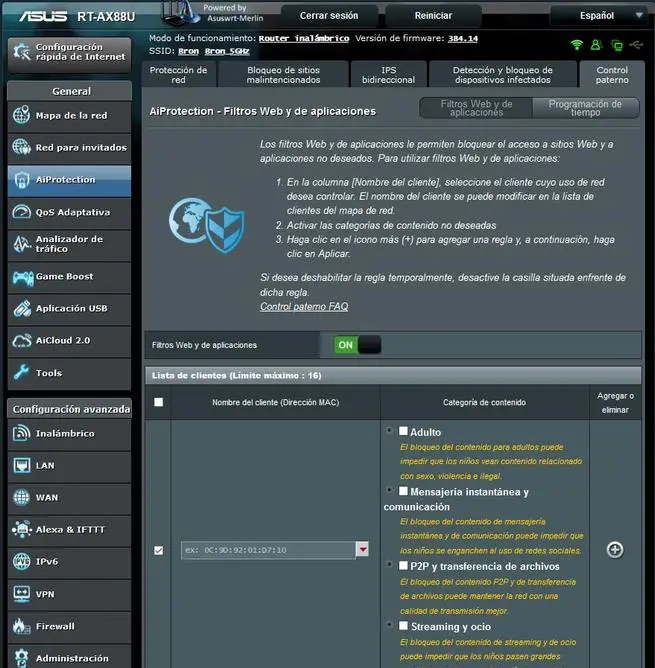Click the Analizador de tráfico icon
This screenshot has width=655, height=668.
[21, 244]
